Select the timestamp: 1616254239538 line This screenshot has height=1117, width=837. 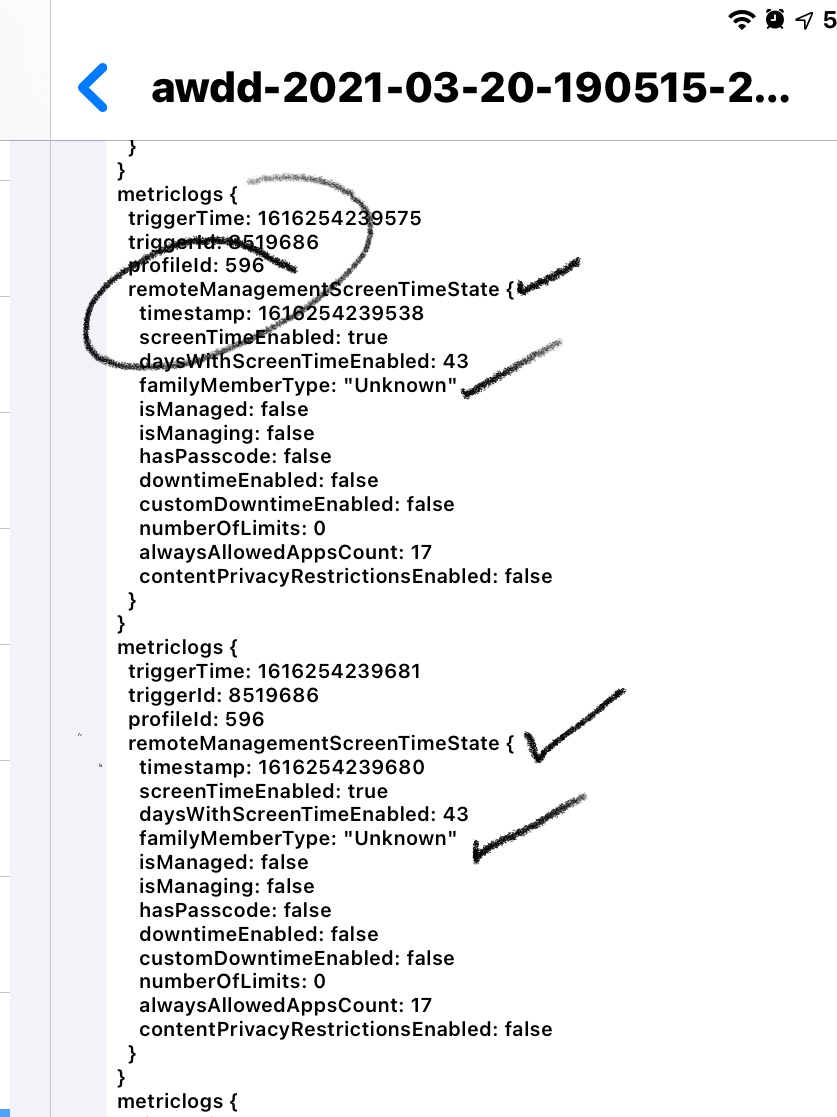pos(281,313)
